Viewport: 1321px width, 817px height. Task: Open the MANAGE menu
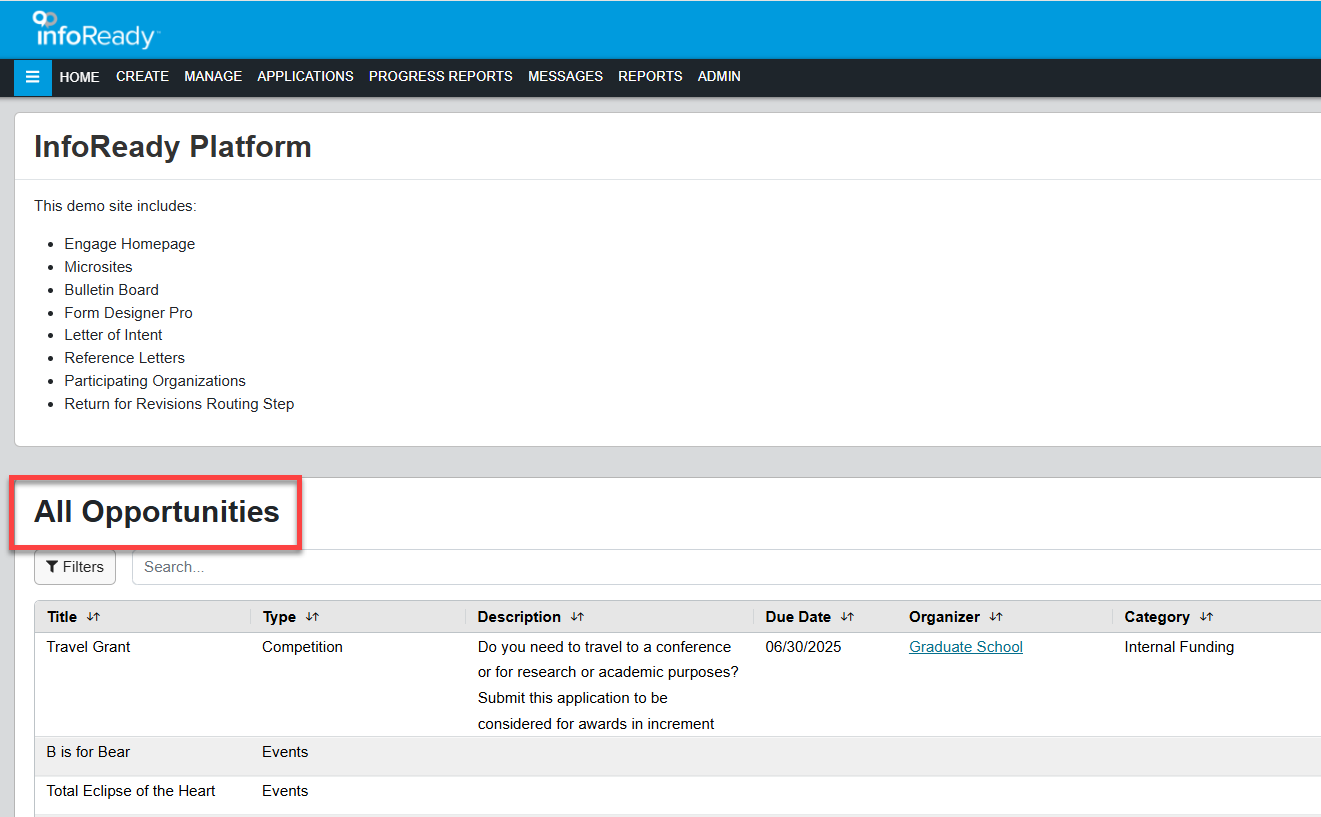pos(213,77)
